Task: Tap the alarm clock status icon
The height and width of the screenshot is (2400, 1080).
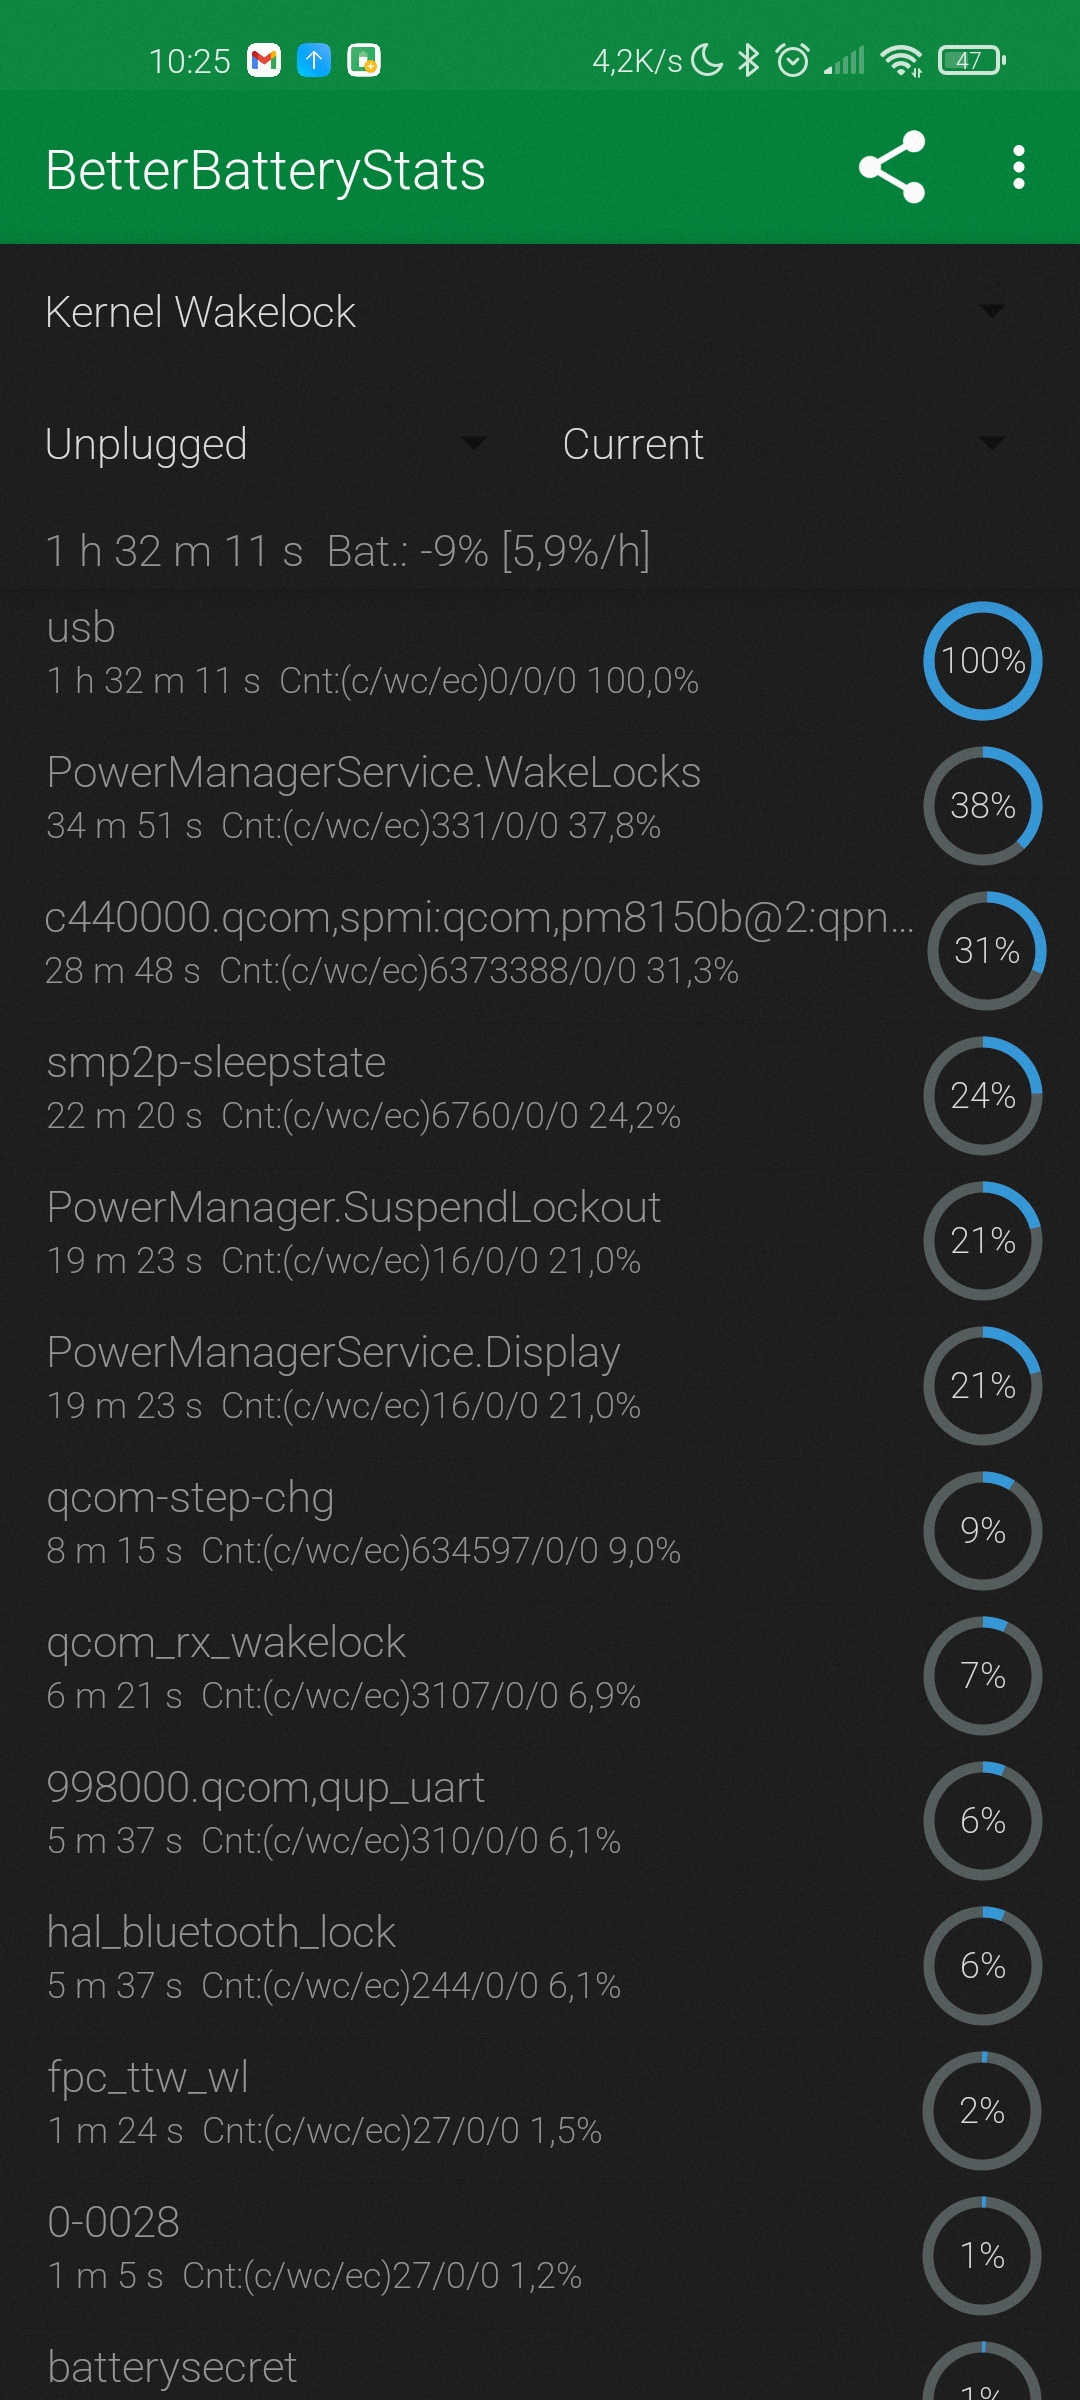Action: tap(793, 61)
